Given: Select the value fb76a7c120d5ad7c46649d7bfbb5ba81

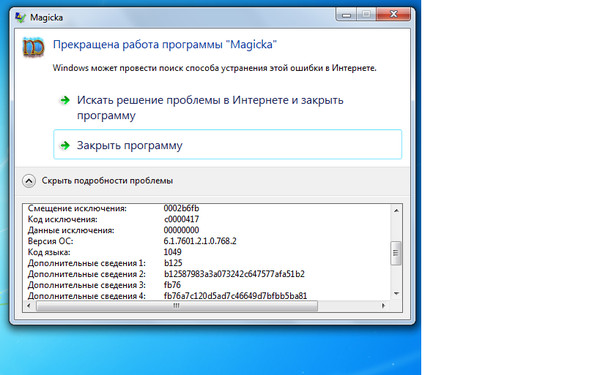Looking at the screenshot, I should click(x=235, y=296).
